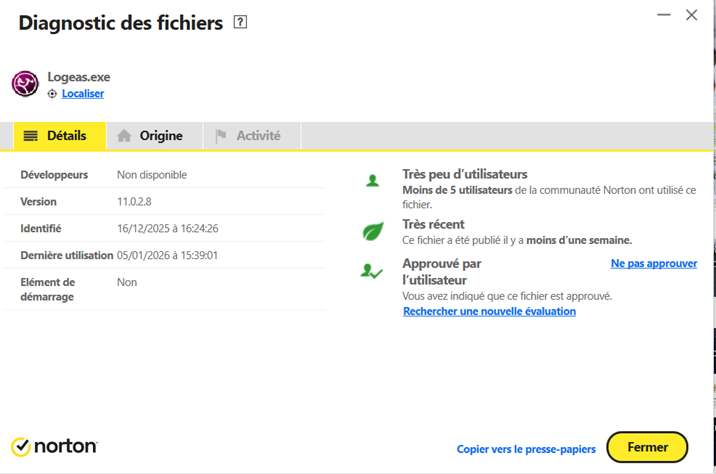The image size is (716, 474).
Task: Close the window with the X button
Action: pos(691,15)
